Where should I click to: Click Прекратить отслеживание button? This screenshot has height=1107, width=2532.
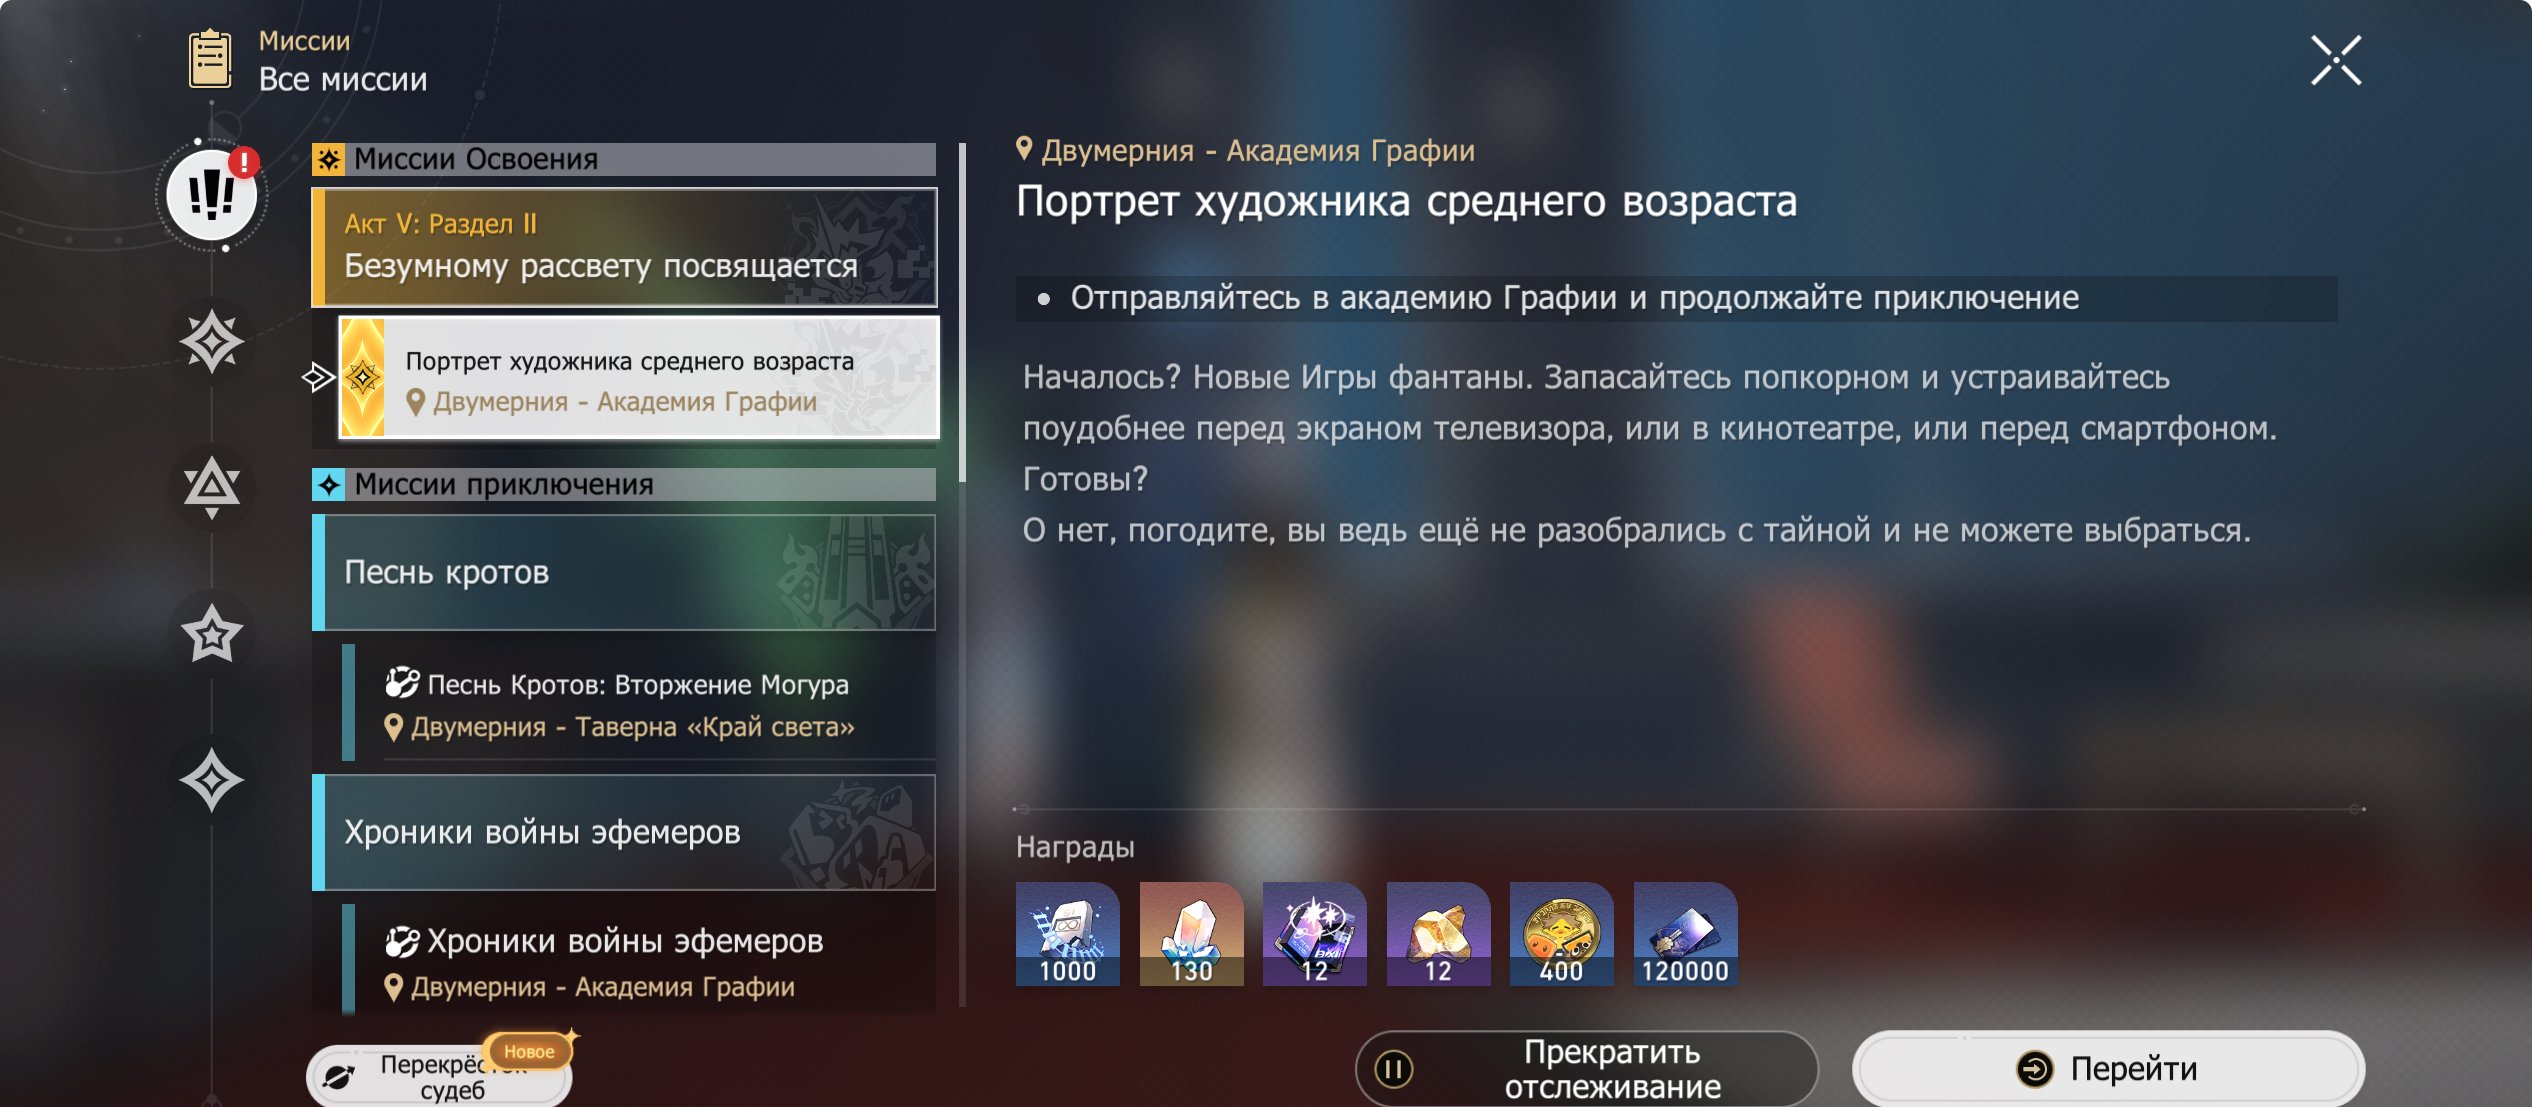pyautogui.click(x=1586, y=1068)
